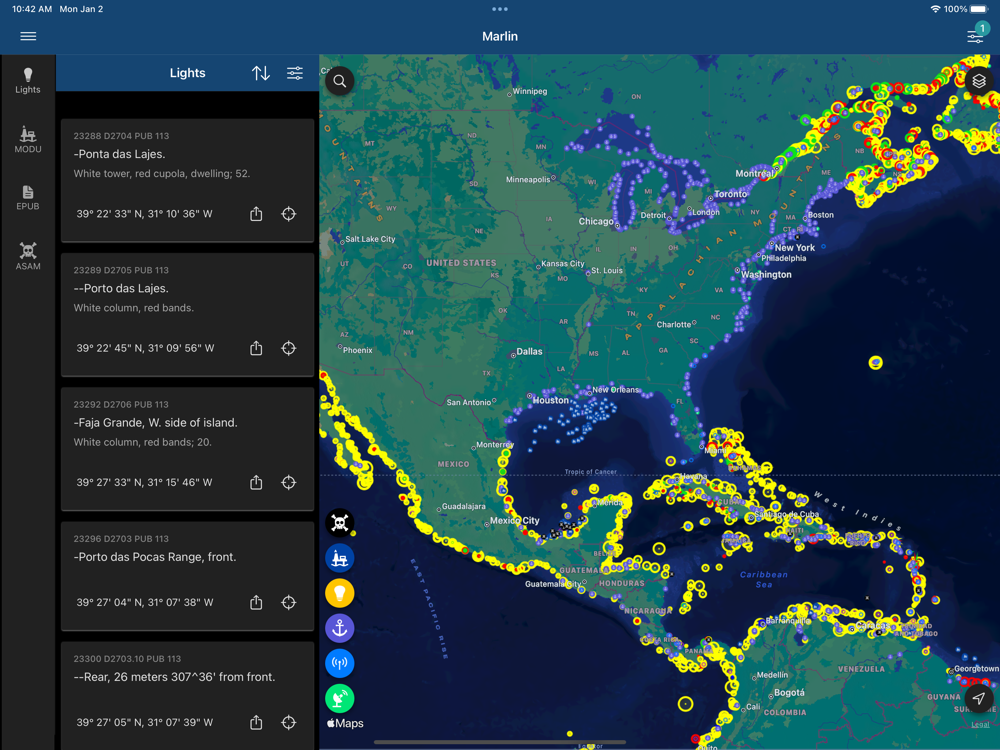1000x750 pixels.
Task: Focus map on Rear 26 meters light
Action: click(289, 722)
